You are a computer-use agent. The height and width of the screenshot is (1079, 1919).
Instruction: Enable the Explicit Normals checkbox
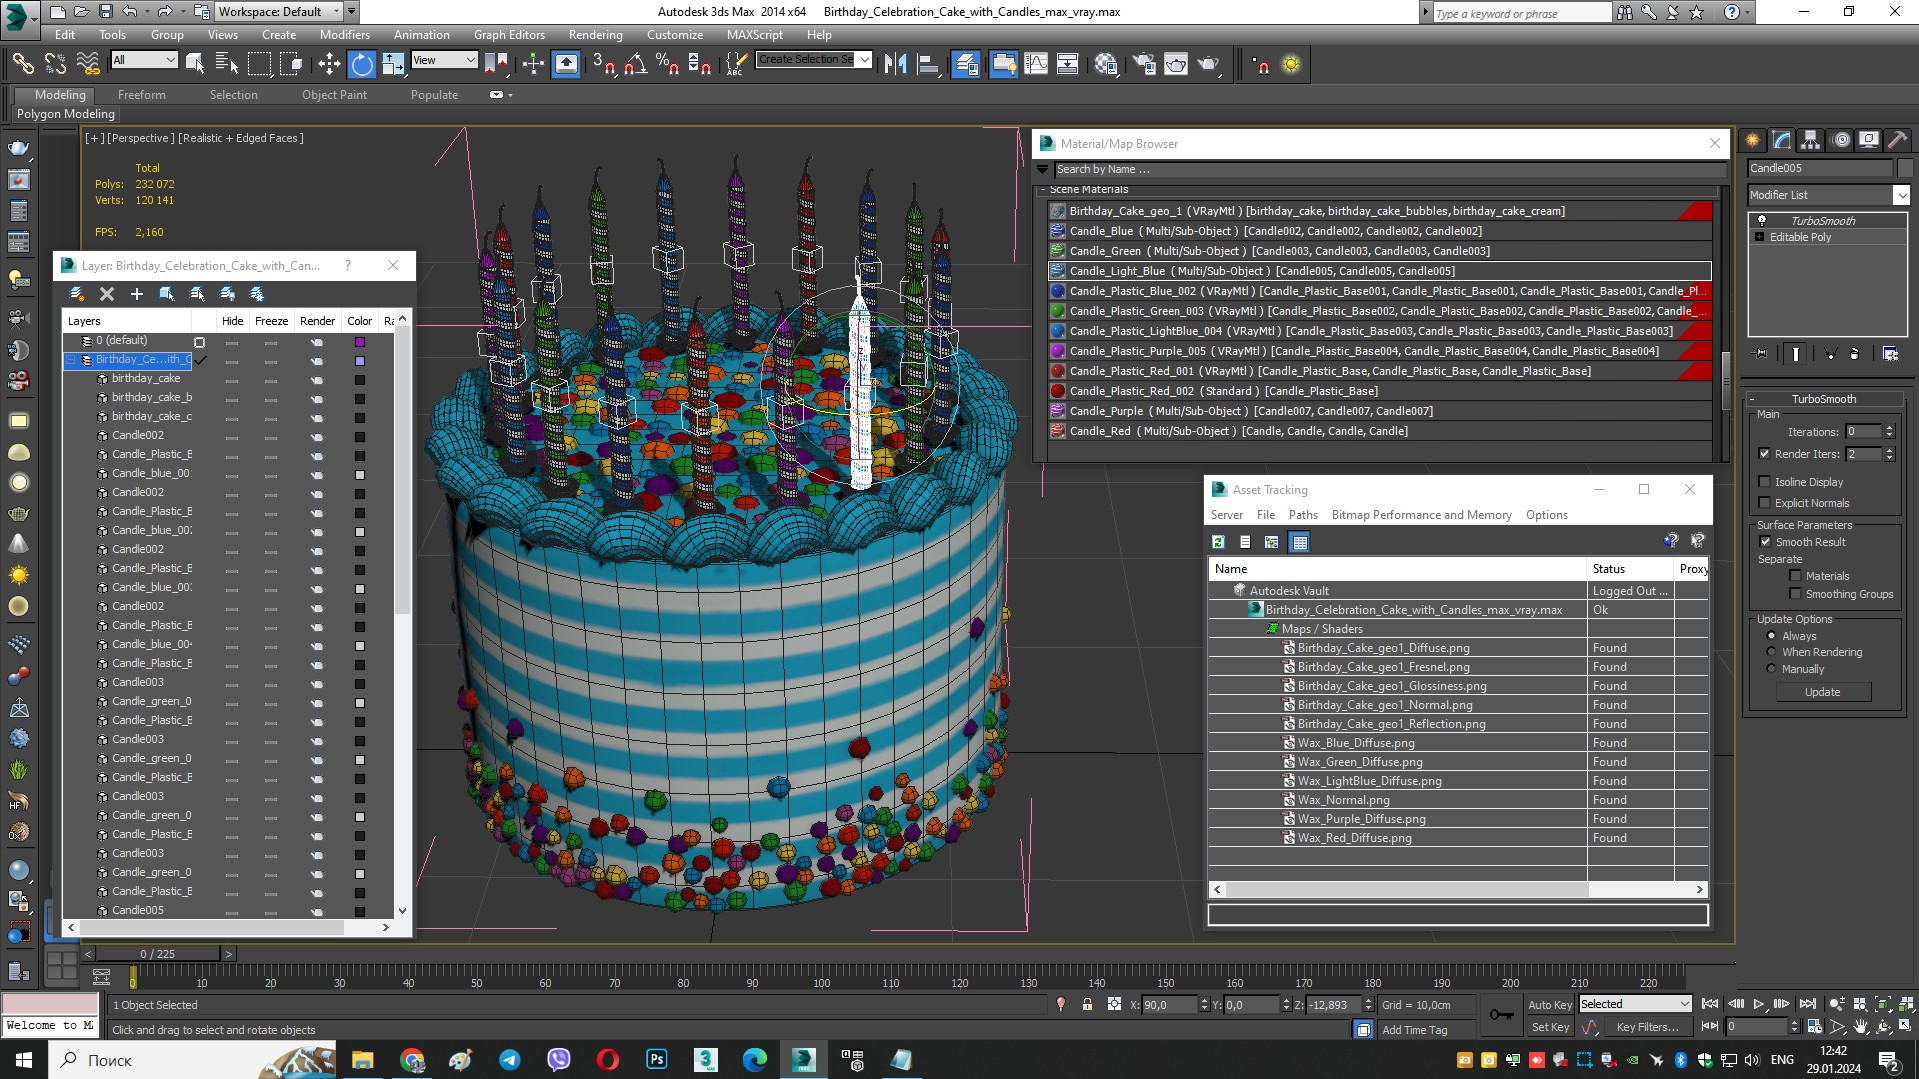(x=1765, y=503)
